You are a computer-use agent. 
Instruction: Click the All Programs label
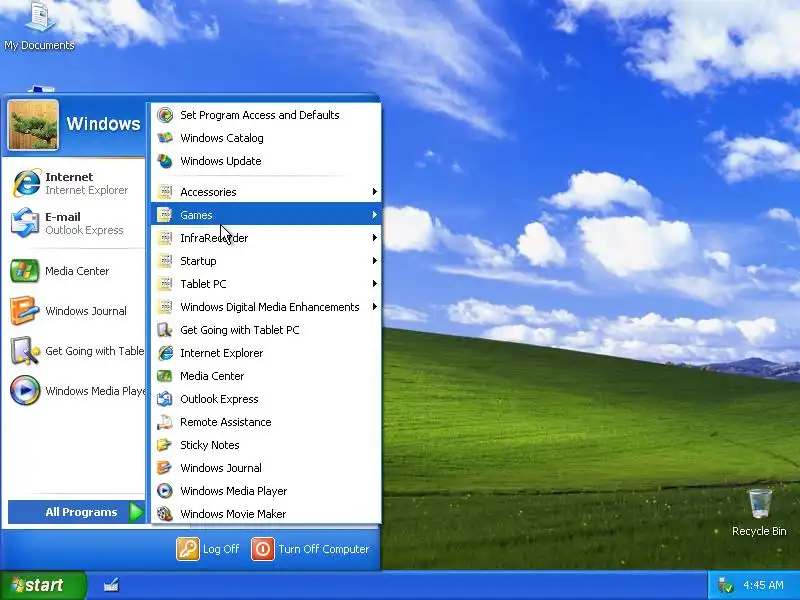81,512
